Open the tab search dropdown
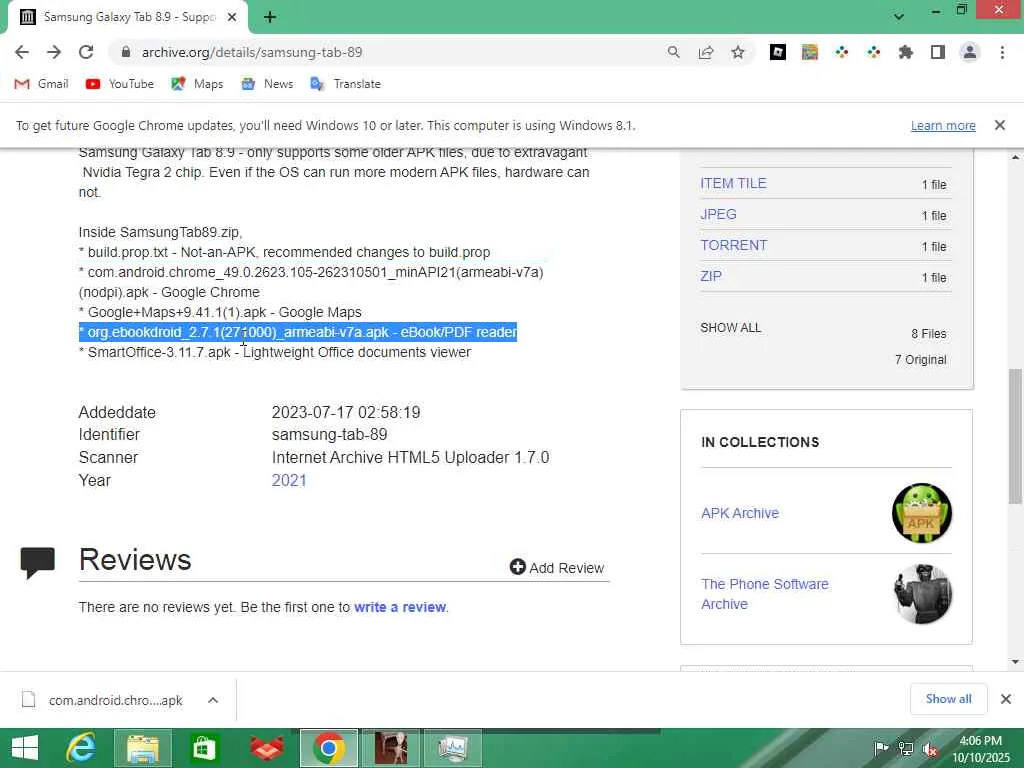1024x768 pixels. (899, 17)
